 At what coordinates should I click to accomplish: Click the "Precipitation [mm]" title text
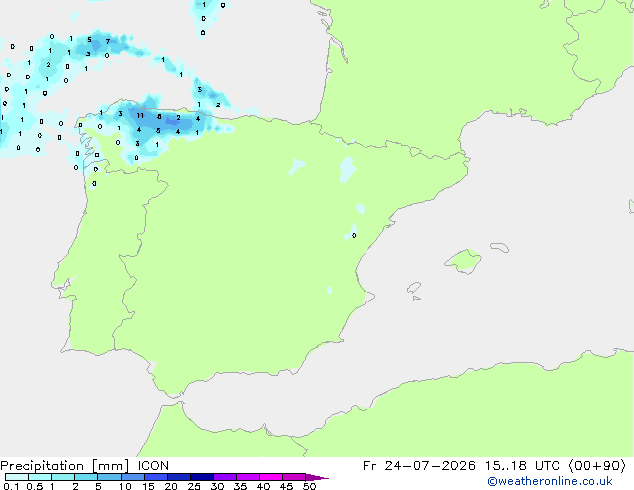point(65,466)
